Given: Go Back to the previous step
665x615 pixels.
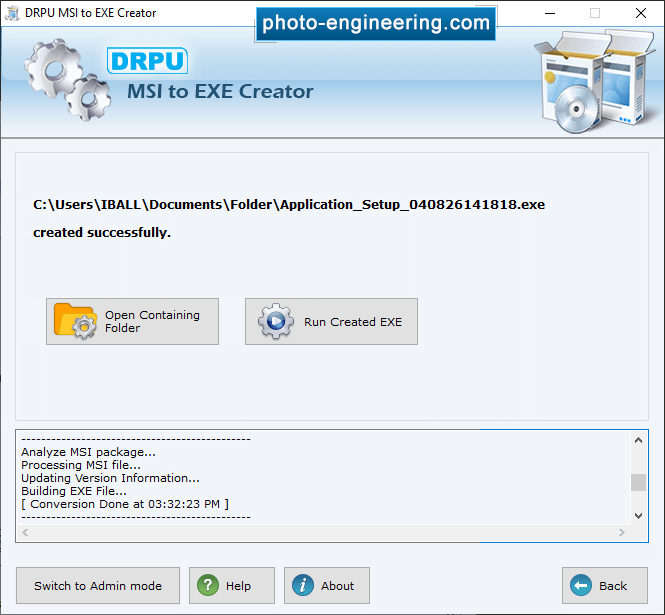Looking at the screenshot, I should [x=605, y=586].
